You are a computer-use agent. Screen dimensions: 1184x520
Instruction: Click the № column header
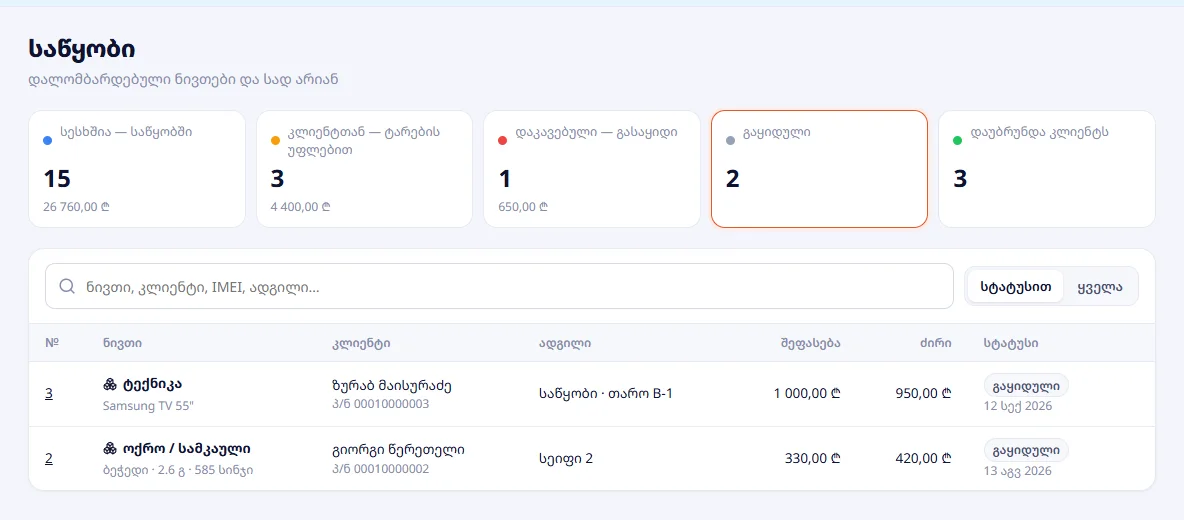(x=52, y=343)
